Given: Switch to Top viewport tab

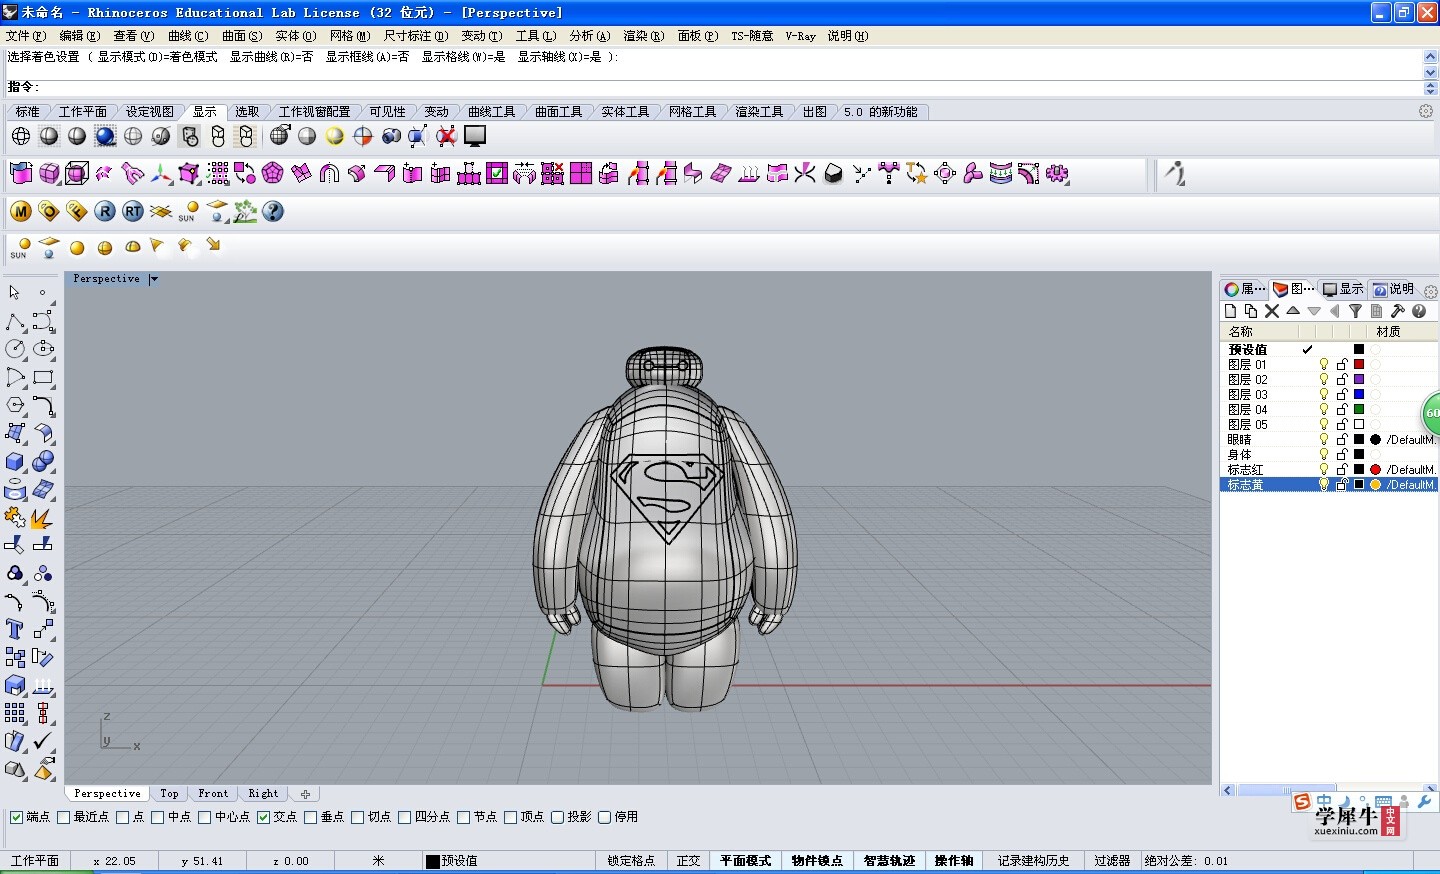Looking at the screenshot, I should [169, 794].
